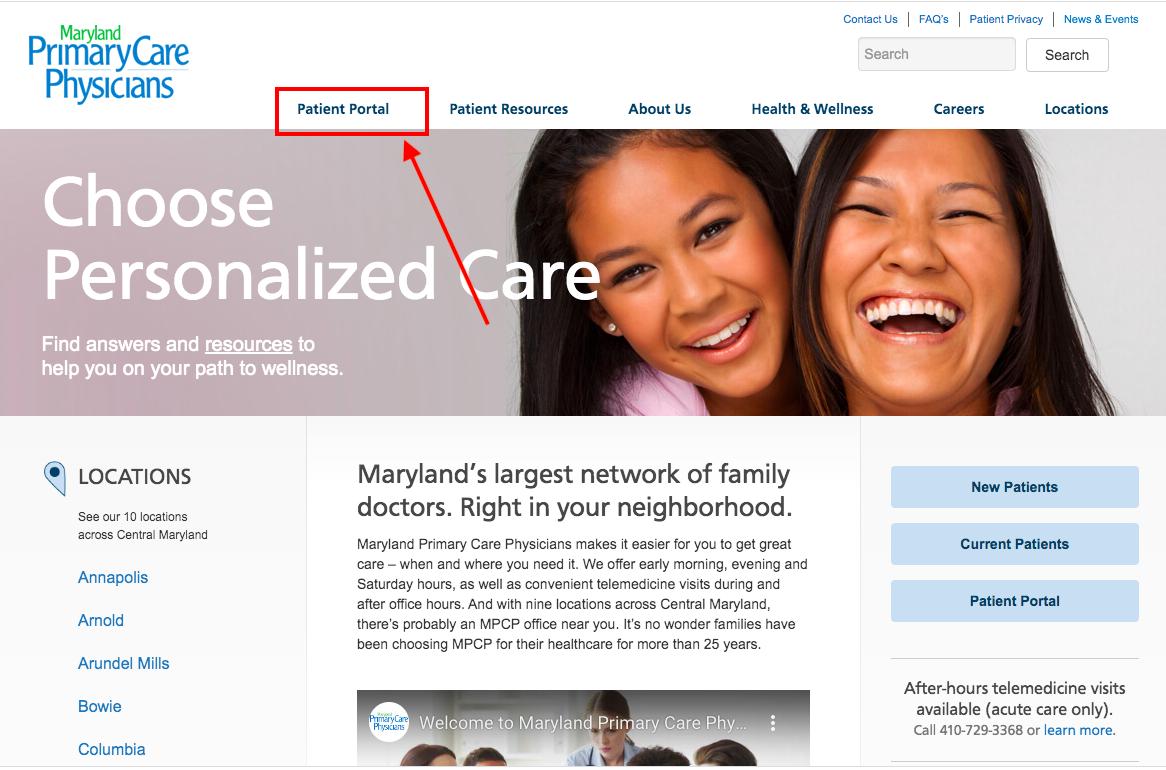The image size is (1166, 770).
Task: Select Careers in the navigation bar
Action: tap(959, 109)
